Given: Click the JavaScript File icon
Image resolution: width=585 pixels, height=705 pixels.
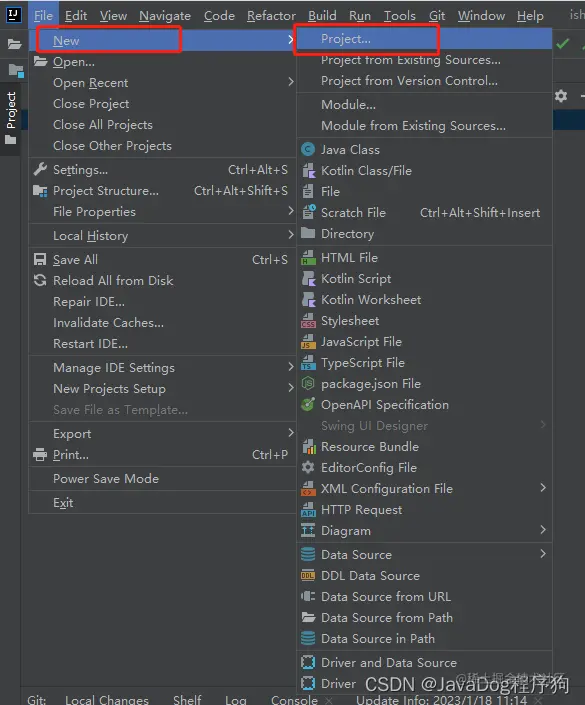Looking at the screenshot, I should [308, 342].
